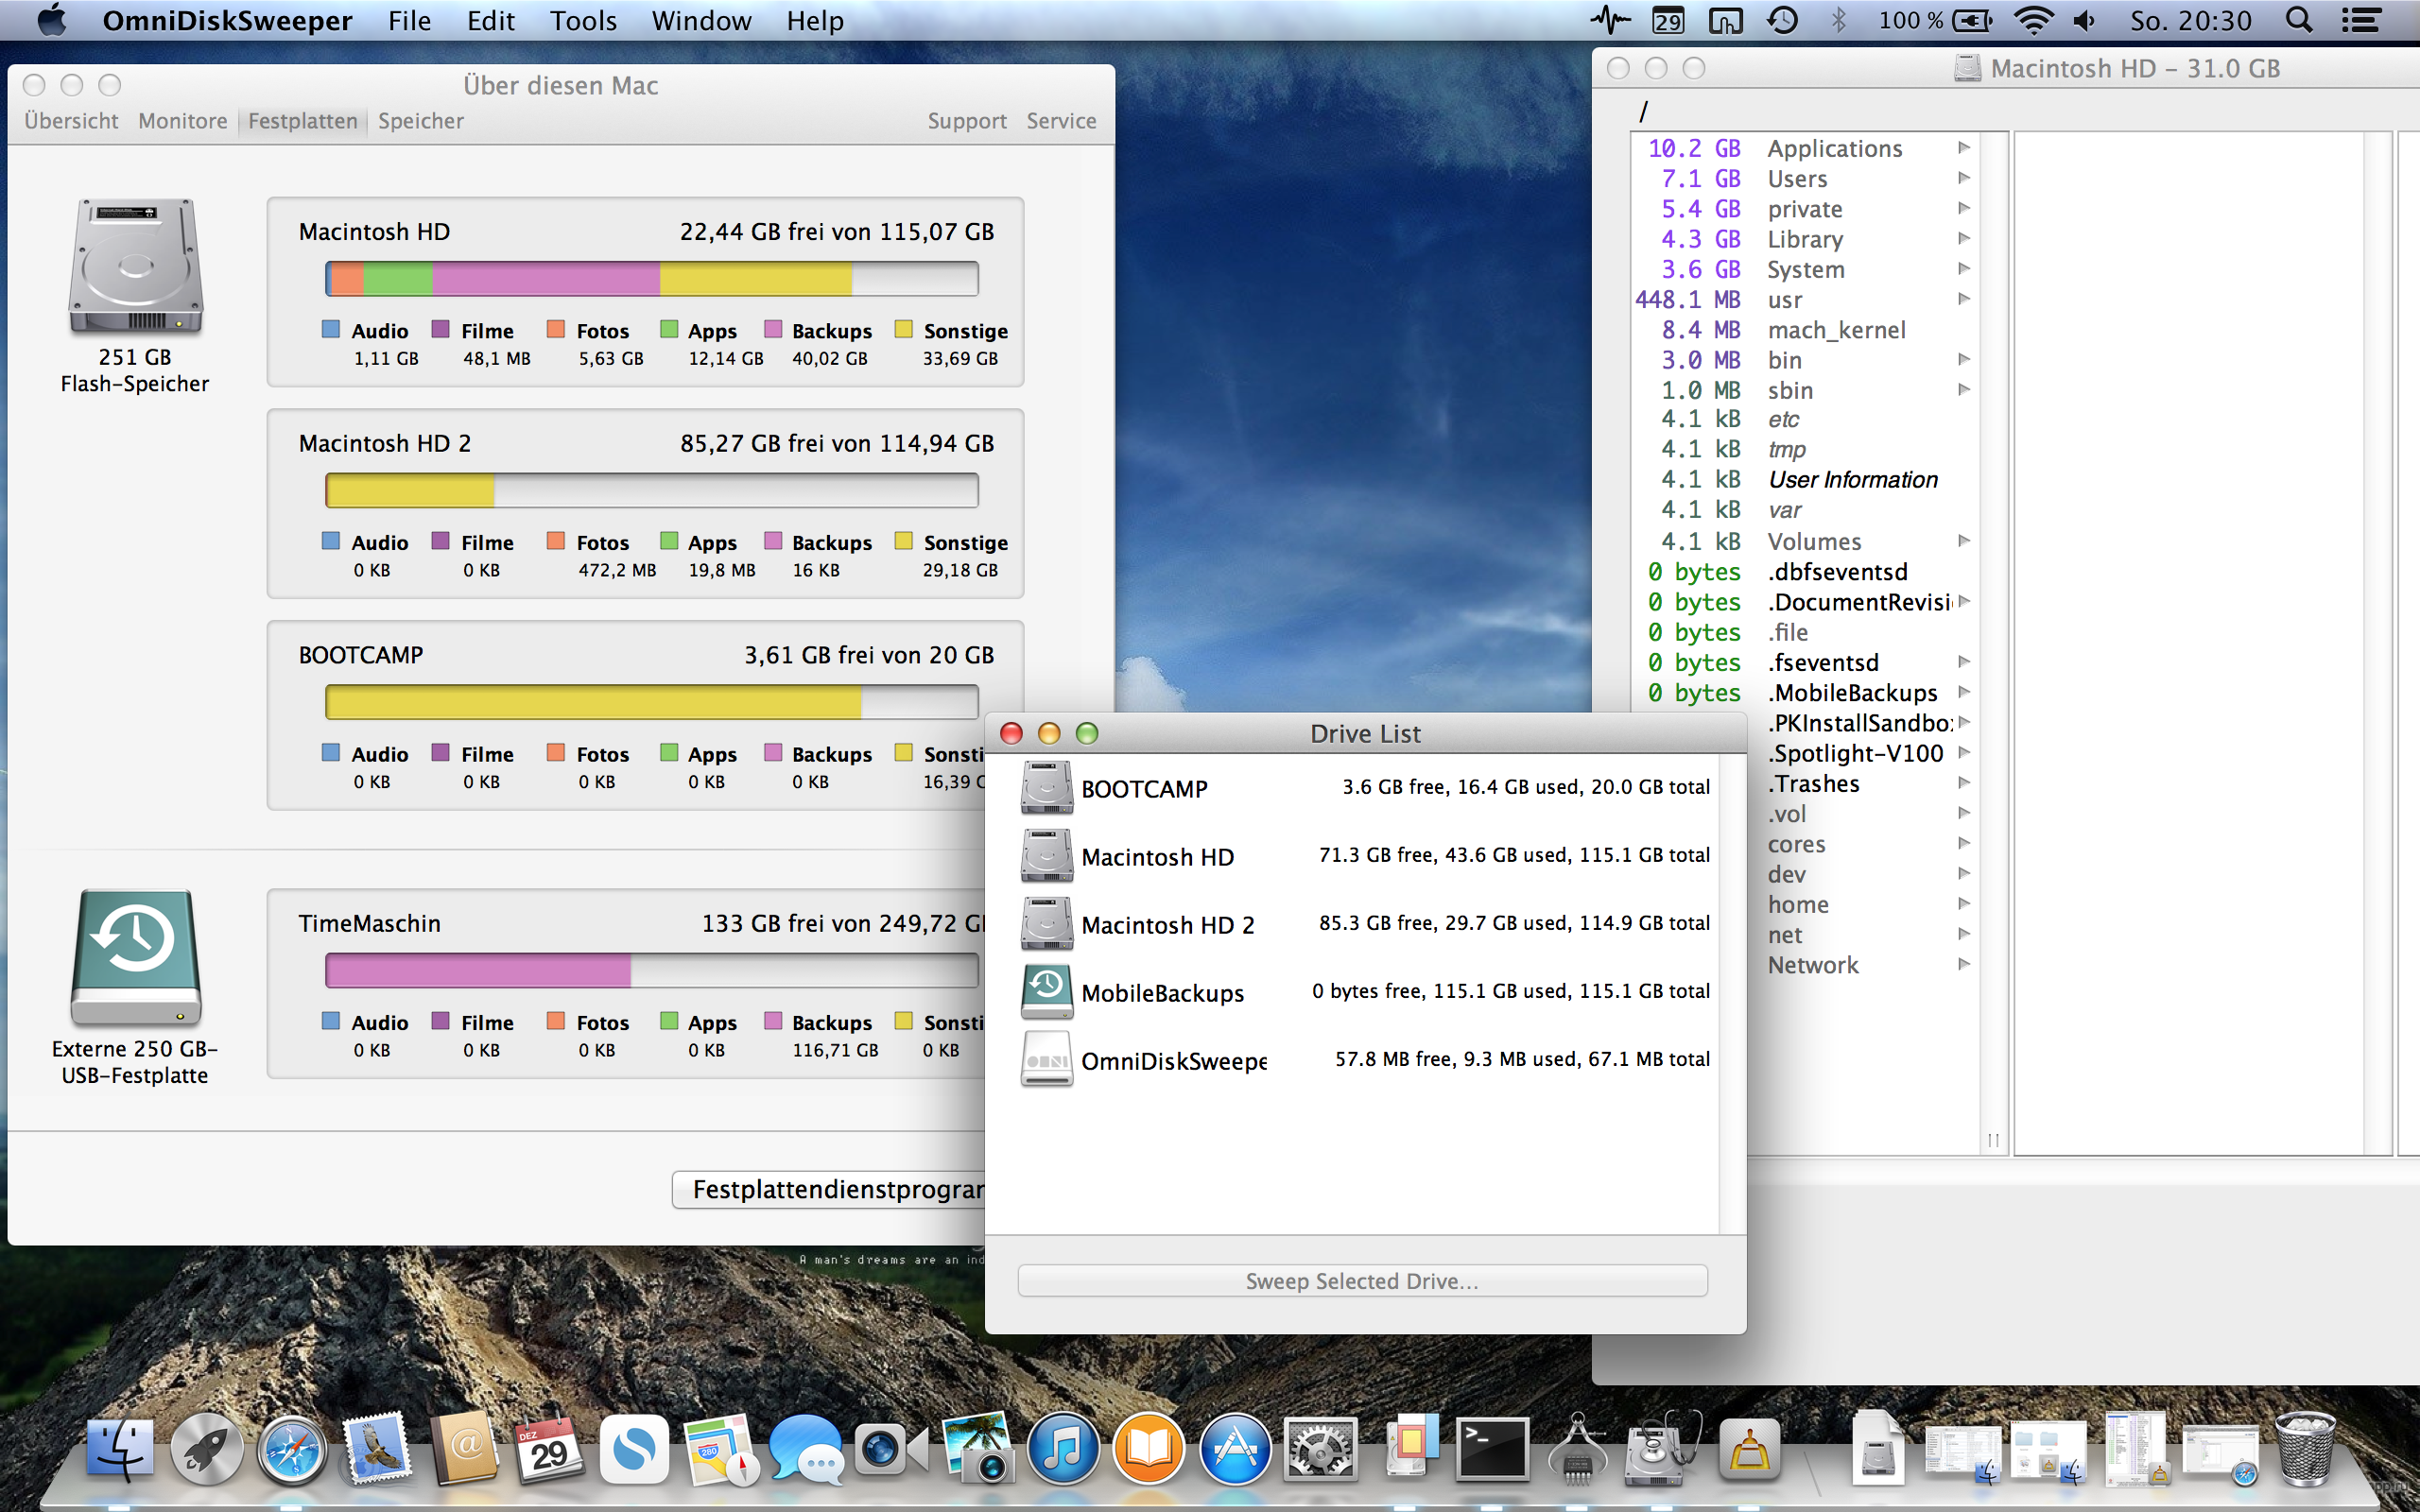
Task: Click the OmniDiskSweeper disk image icon
Action: click(1046, 1060)
